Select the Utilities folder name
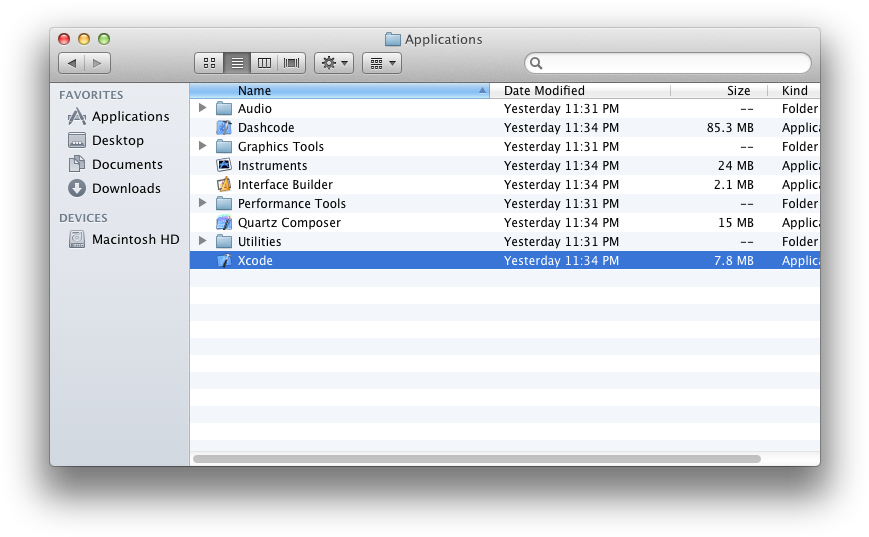The height and width of the screenshot is (537, 869). (259, 242)
